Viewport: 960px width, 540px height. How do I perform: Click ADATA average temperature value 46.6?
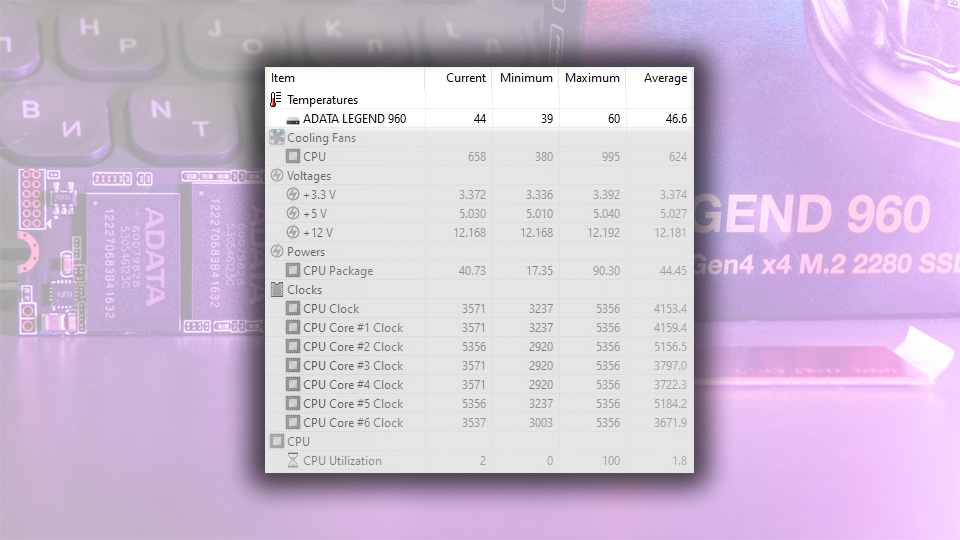pos(677,119)
